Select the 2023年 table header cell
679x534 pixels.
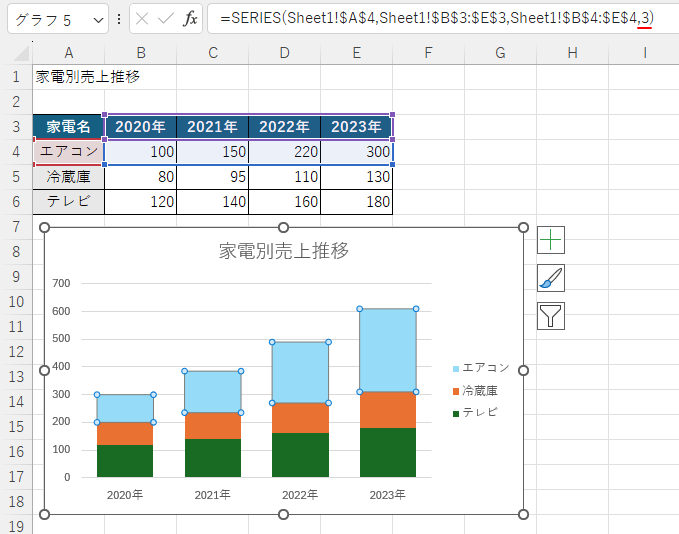[x=356, y=127]
